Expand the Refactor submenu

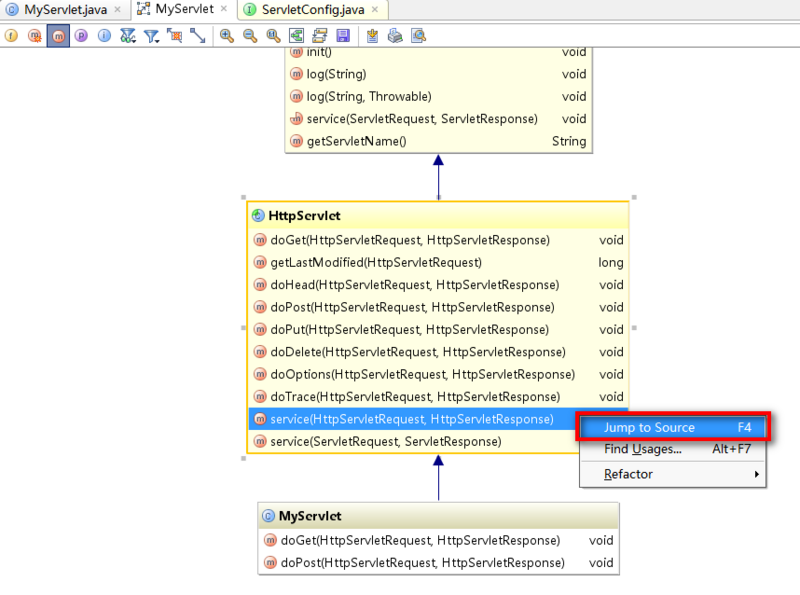pos(629,474)
